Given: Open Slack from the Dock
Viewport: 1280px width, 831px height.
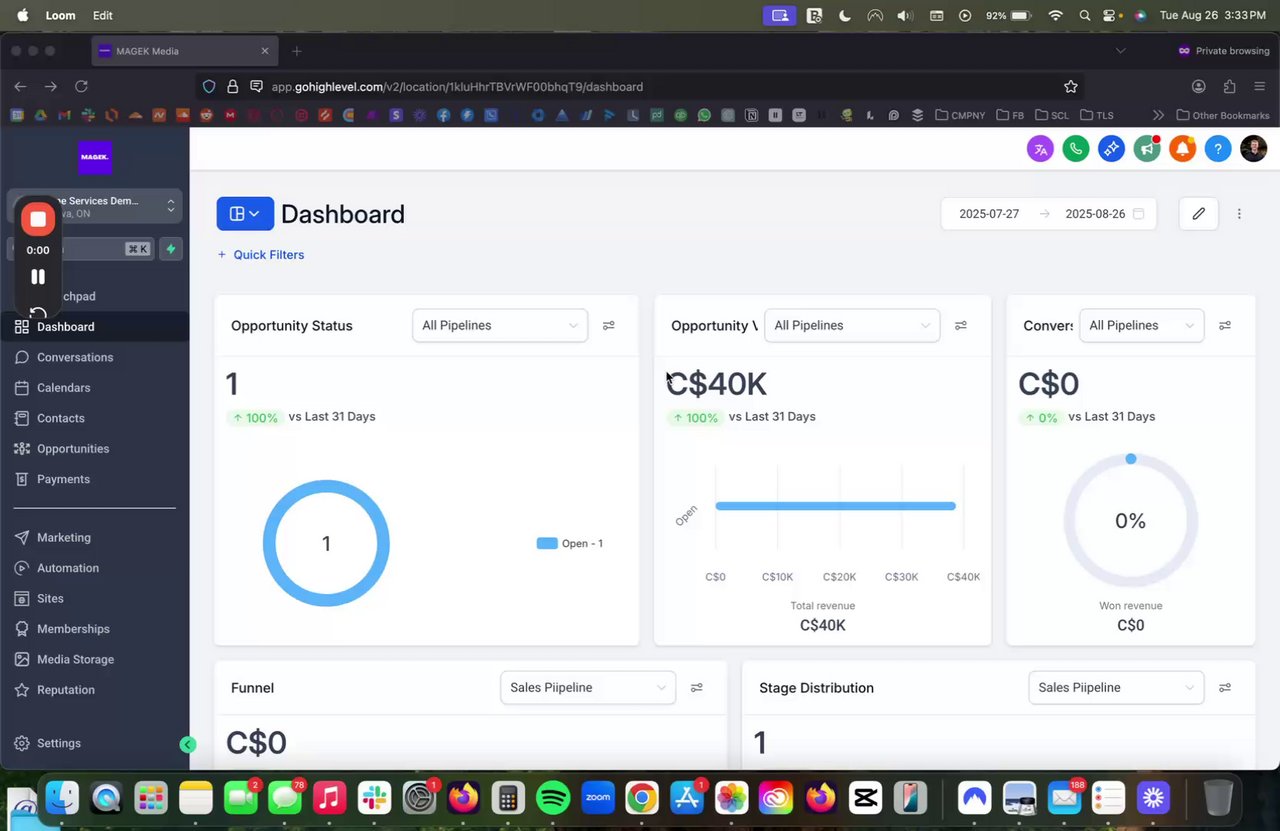Looking at the screenshot, I should pos(374,797).
